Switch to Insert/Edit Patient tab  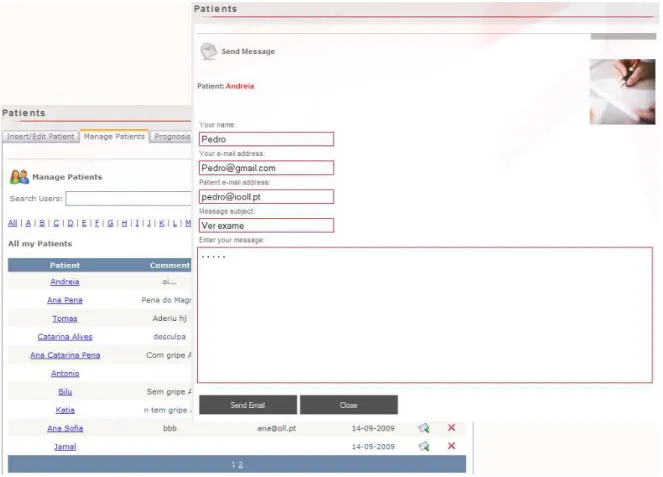pyautogui.click(x=40, y=137)
